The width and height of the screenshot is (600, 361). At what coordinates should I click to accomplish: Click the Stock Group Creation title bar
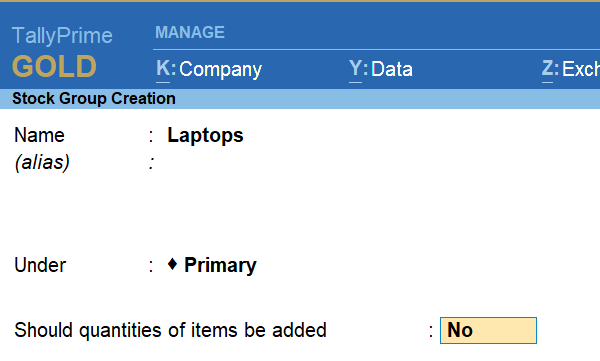point(300,99)
